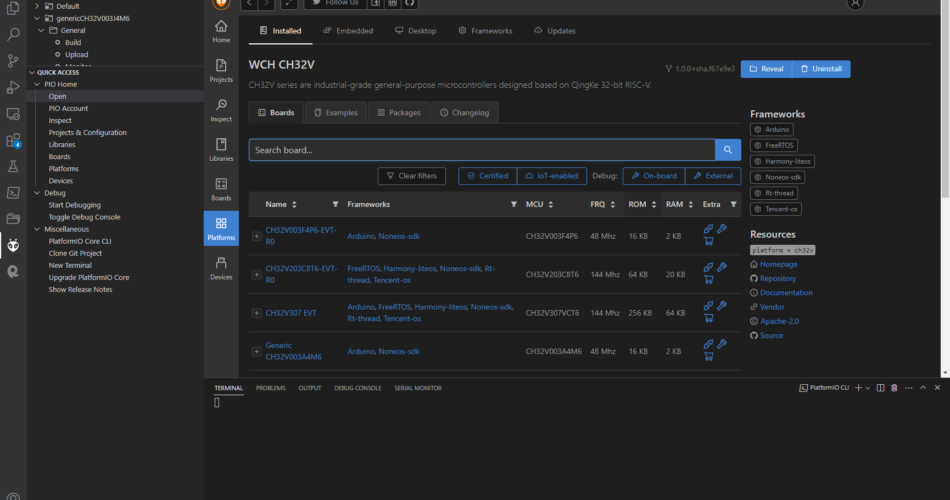Sort boards by ROM column
Image resolution: width=950 pixels, height=500 pixels.
[x=654, y=204]
